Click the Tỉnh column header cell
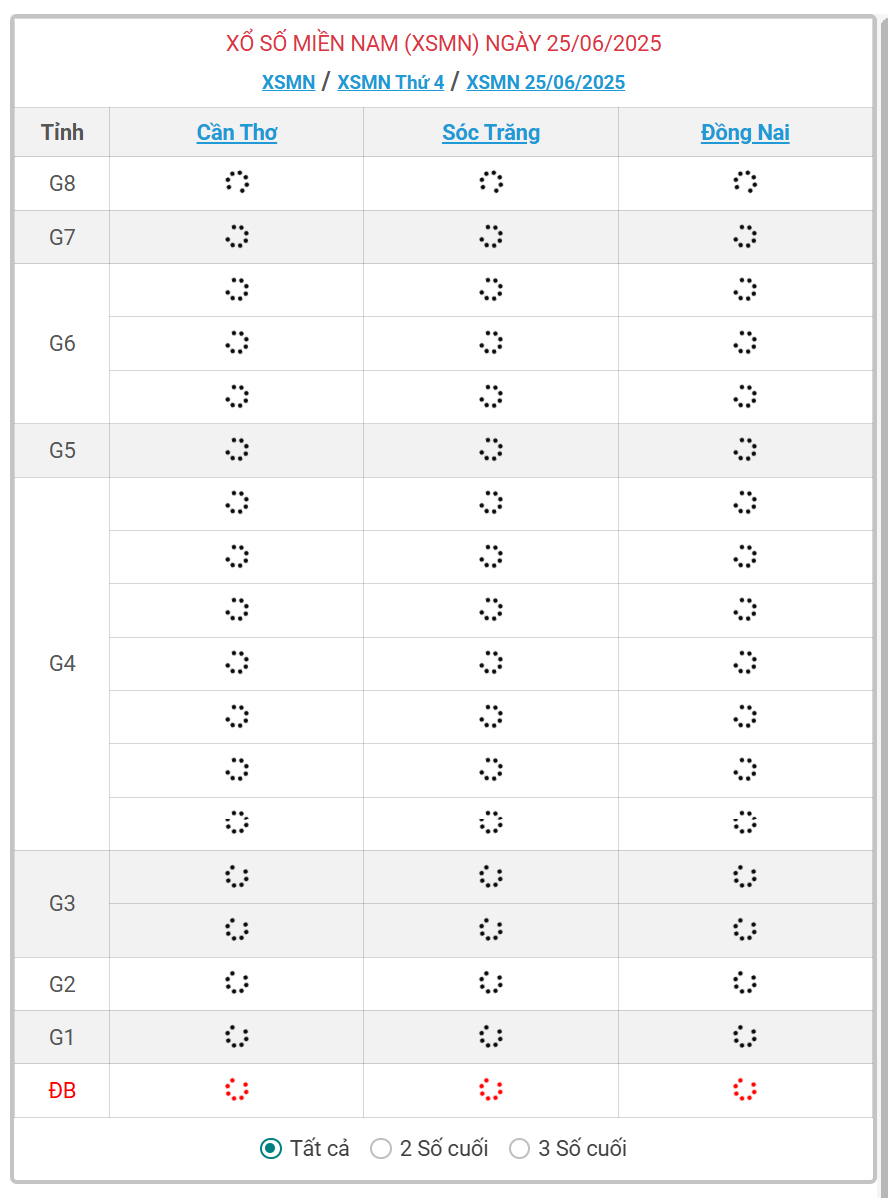 (62, 133)
